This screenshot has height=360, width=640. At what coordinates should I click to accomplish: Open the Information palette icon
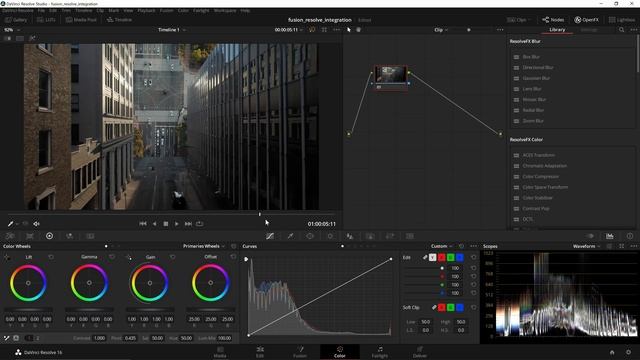(x=630, y=236)
